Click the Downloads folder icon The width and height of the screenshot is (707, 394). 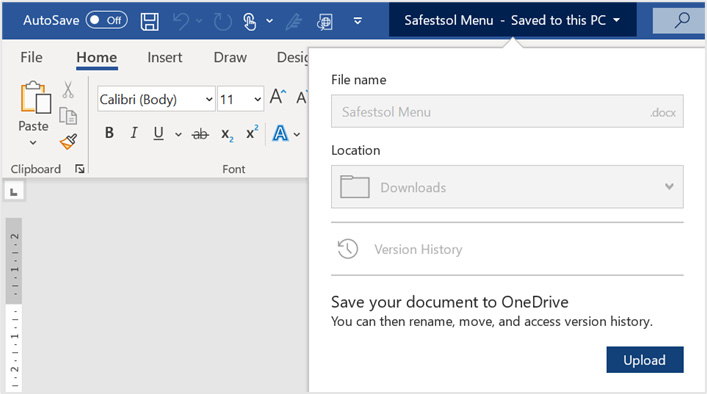(354, 187)
